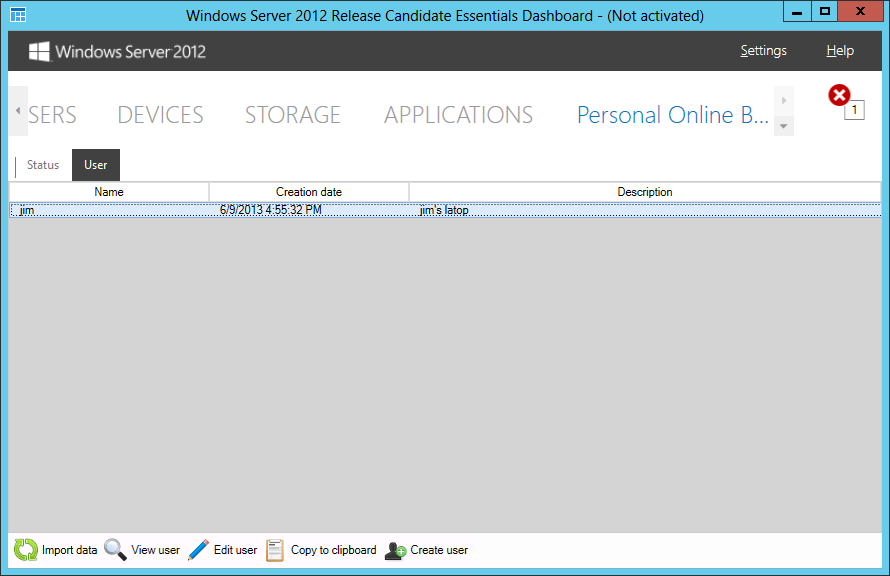890x576 pixels.
Task: Sort by the Name column header
Action: [x=109, y=192]
